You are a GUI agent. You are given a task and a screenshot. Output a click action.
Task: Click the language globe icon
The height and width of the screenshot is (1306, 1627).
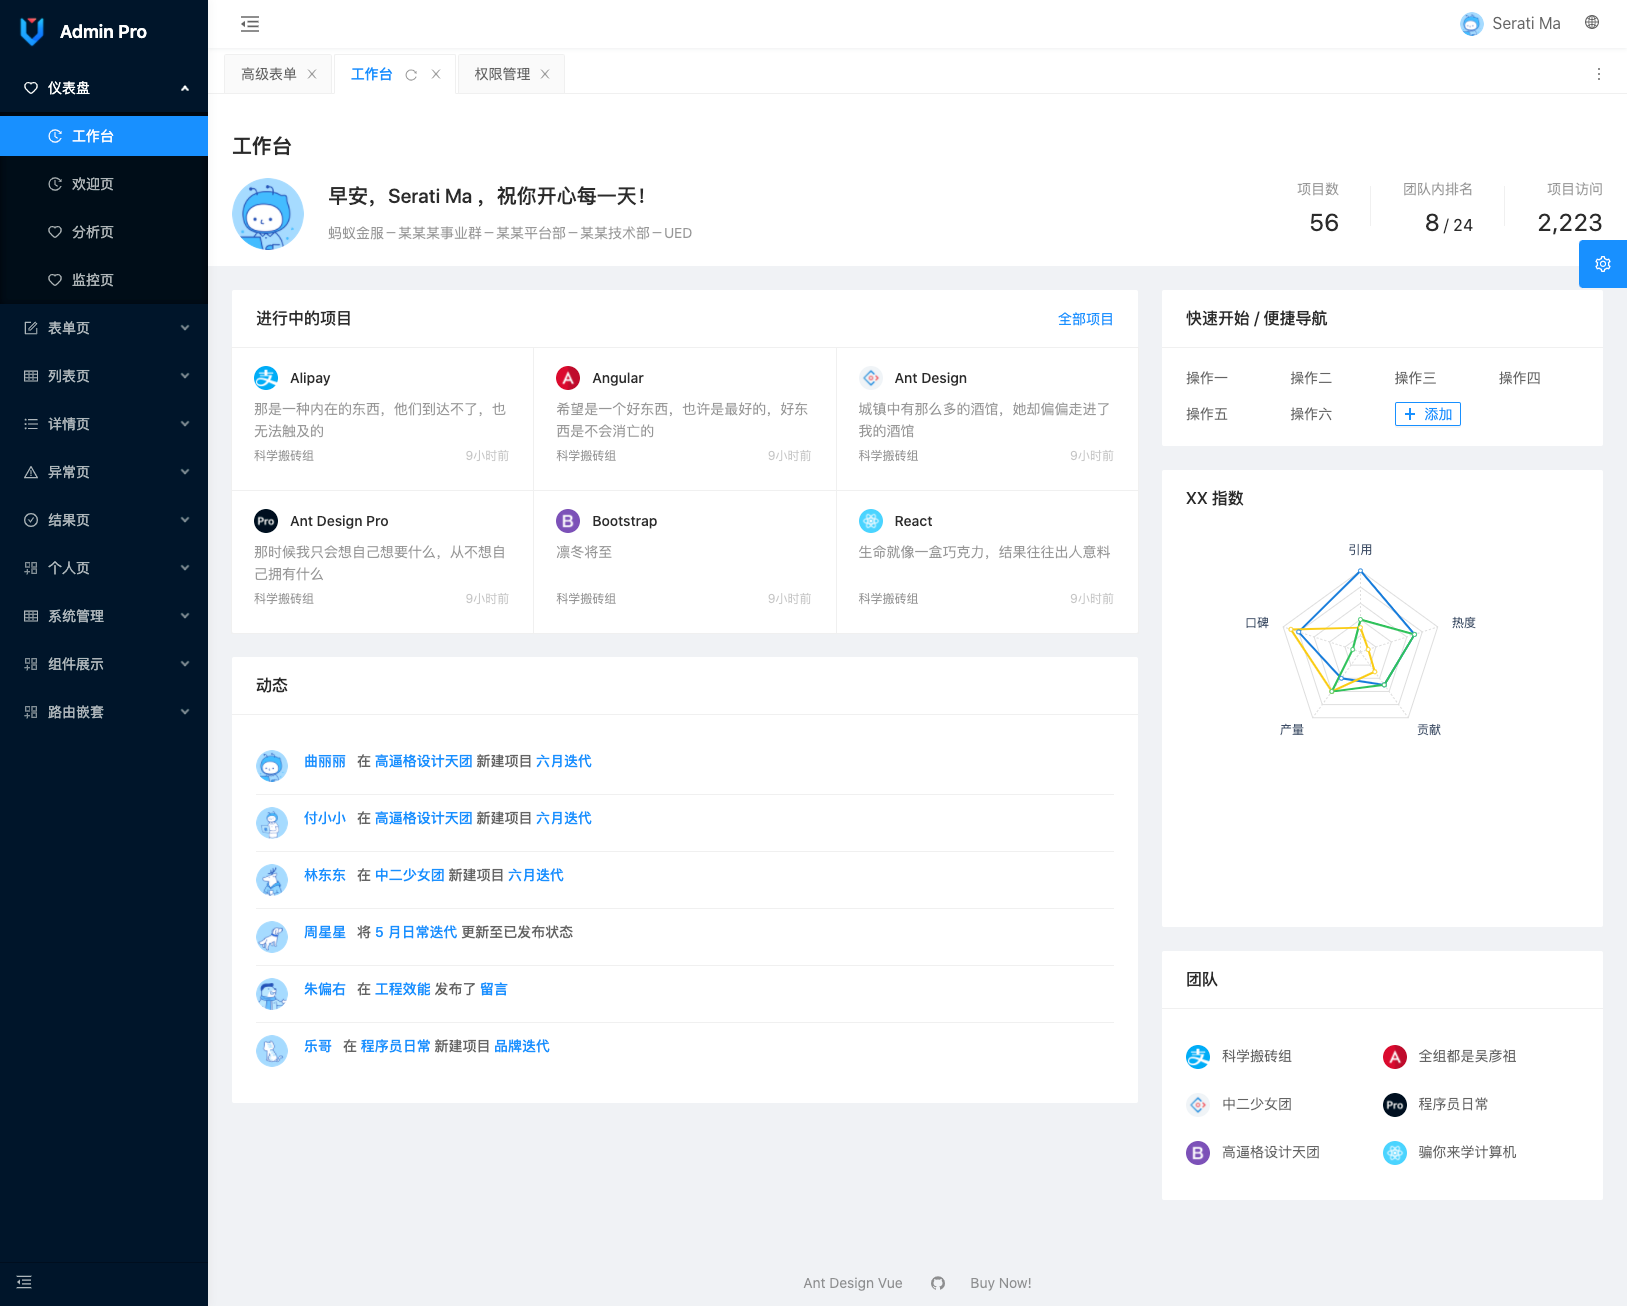click(1592, 23)
